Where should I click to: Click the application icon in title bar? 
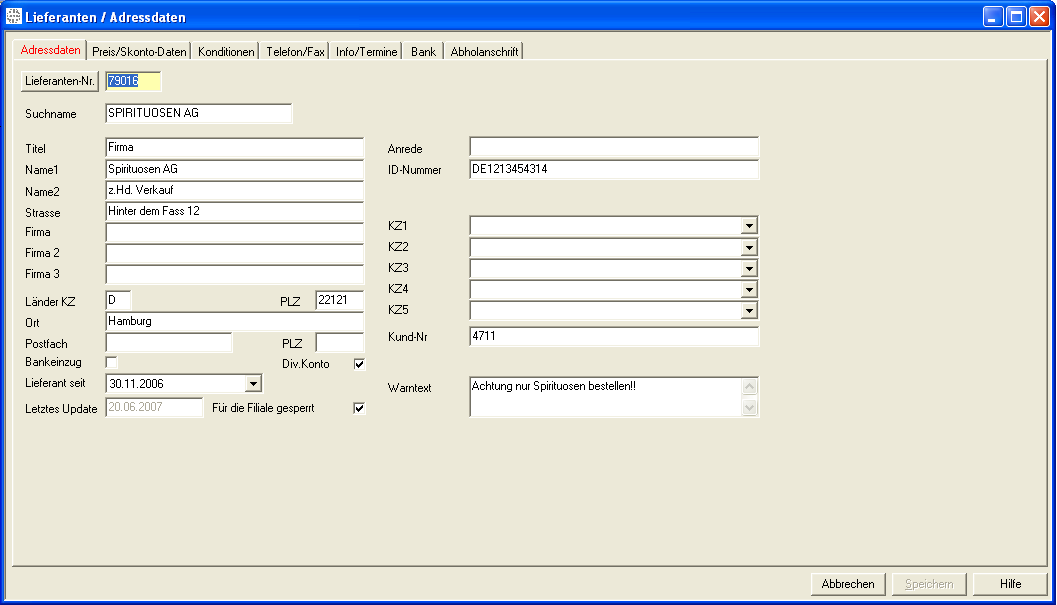coord(14,17)
